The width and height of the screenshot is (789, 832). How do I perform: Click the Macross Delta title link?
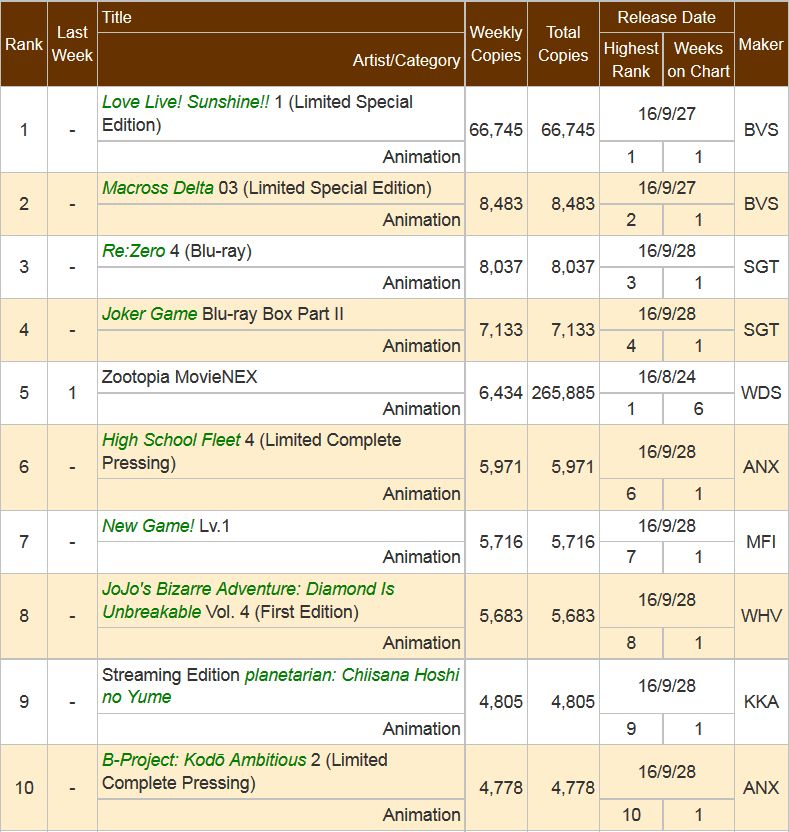pos(157,188)
